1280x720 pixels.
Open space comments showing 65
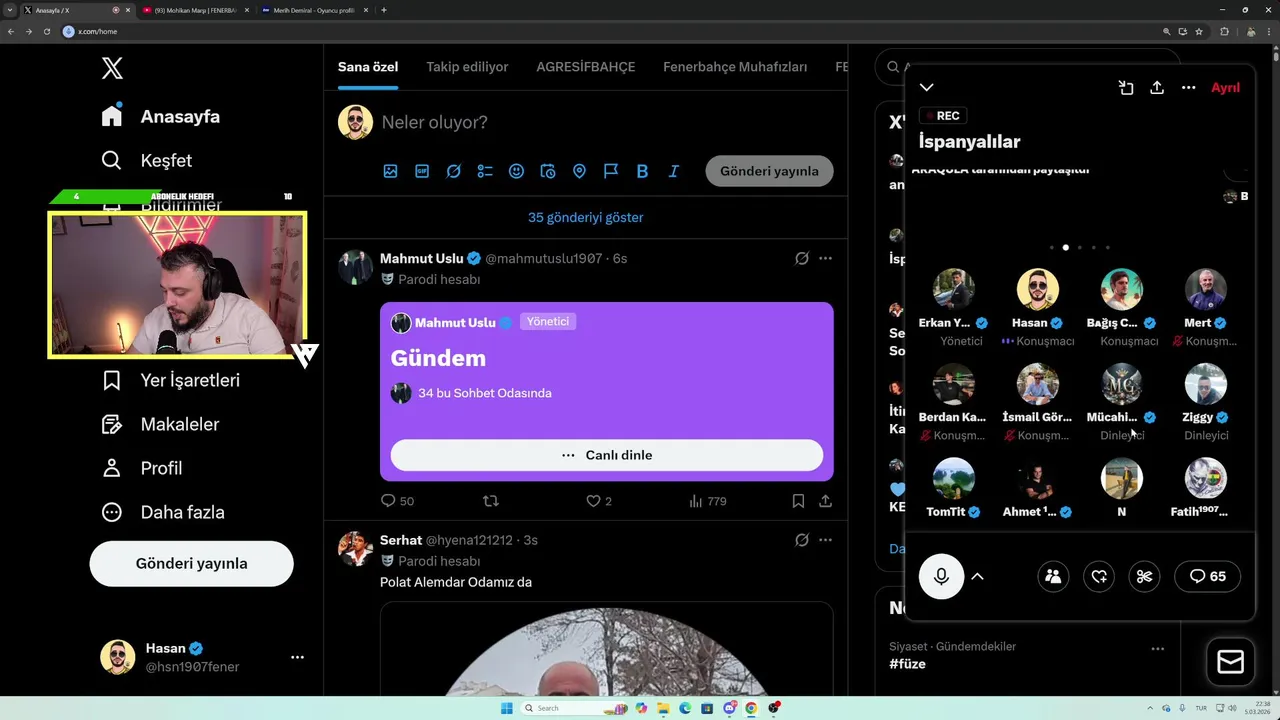(x=1207, y=576)
